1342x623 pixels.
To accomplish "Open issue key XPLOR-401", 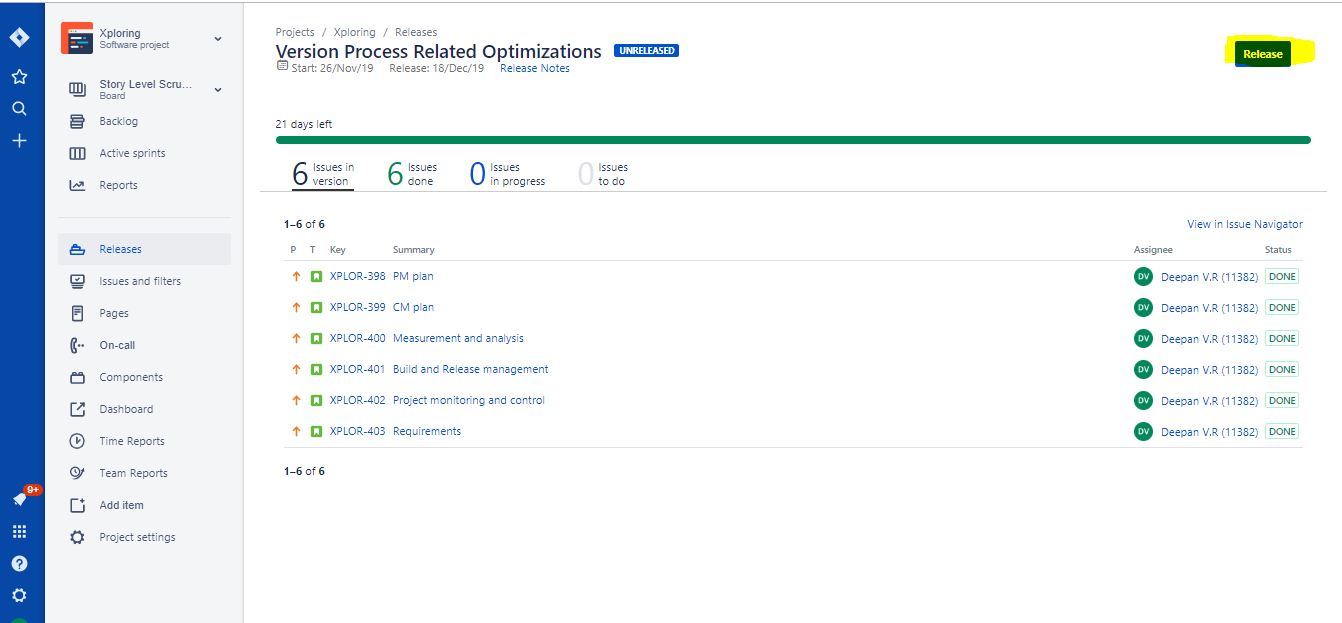I will pyautogui.click(x=357, y=369).
